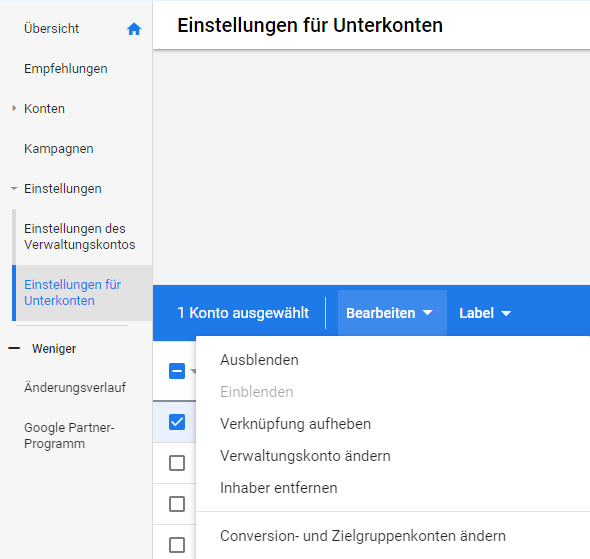Choose Inhaber entfernen menu option
590x559 pixels.
(278, 488)
